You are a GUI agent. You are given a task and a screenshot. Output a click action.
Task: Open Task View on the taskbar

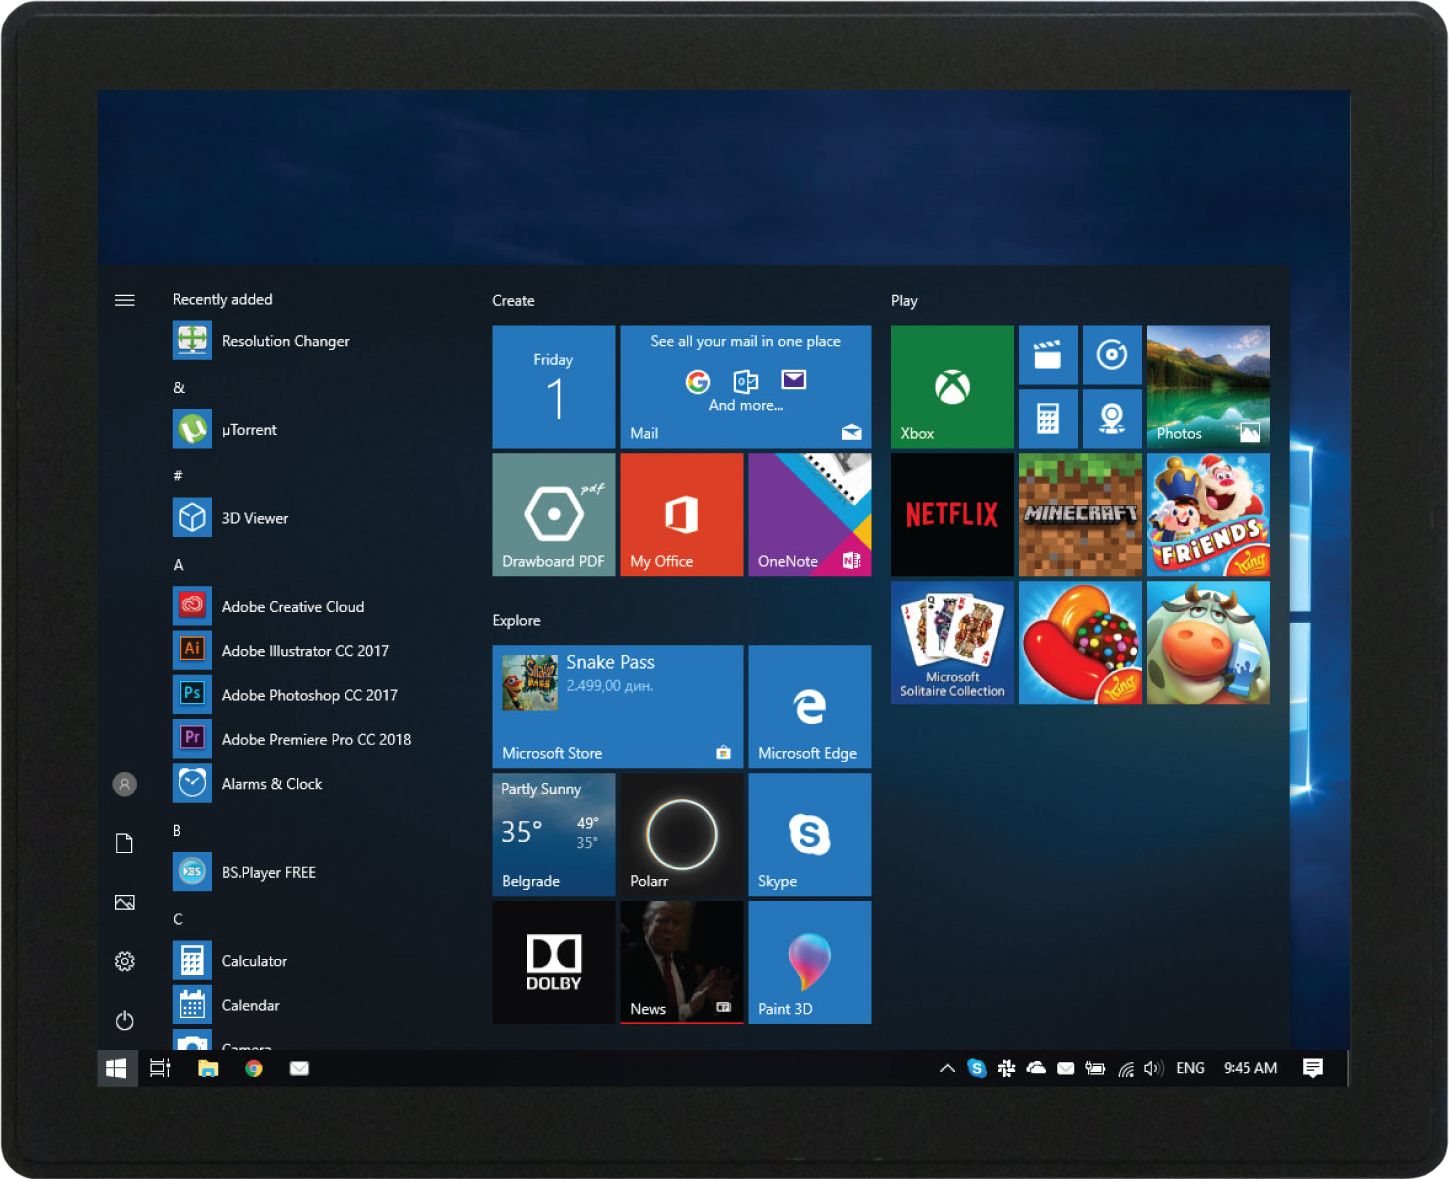click(160, 1068)
